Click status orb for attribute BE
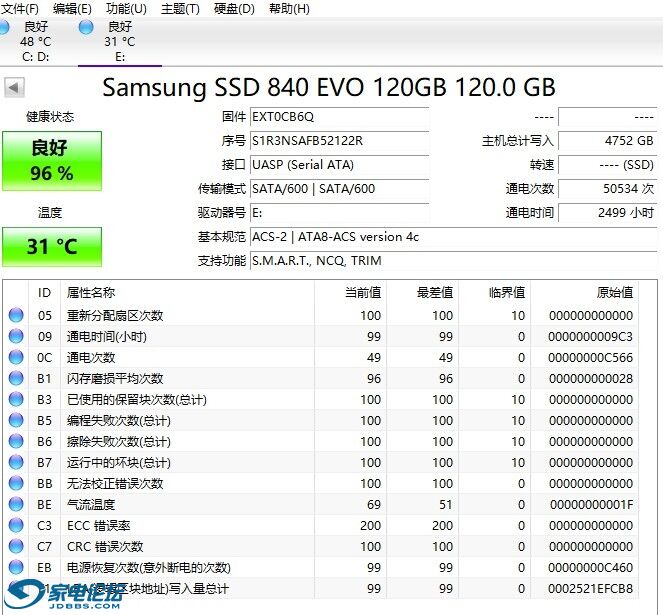 (16, 504)
